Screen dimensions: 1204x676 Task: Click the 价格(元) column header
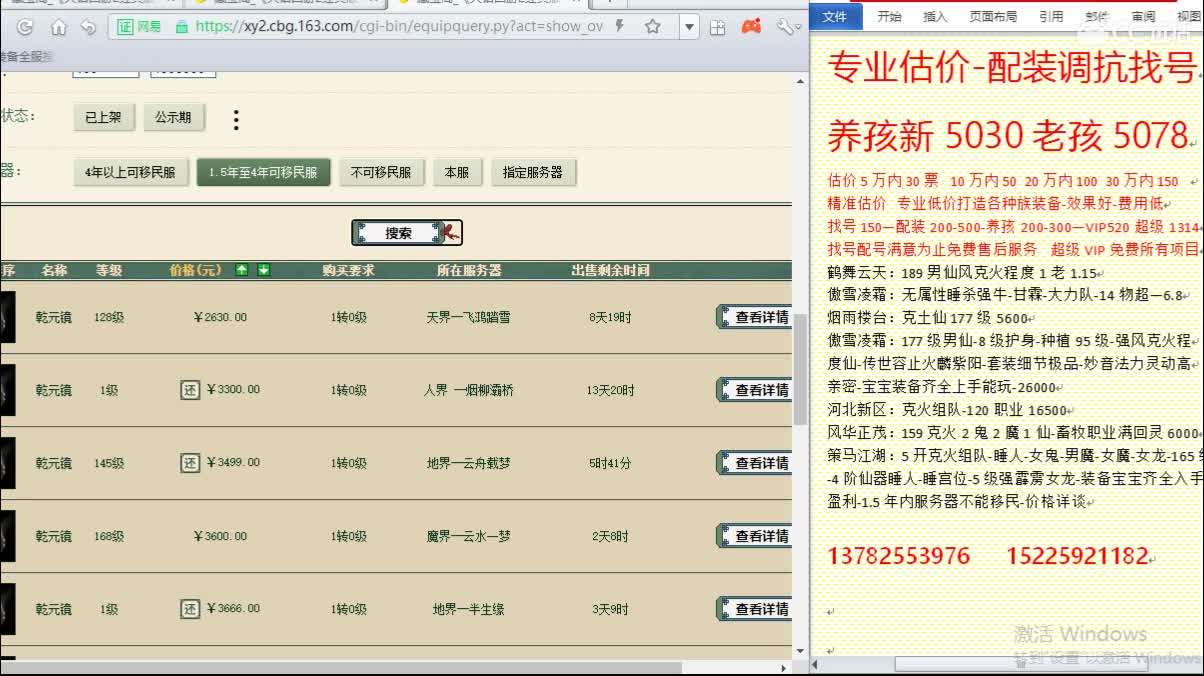[x=196, y=270]
